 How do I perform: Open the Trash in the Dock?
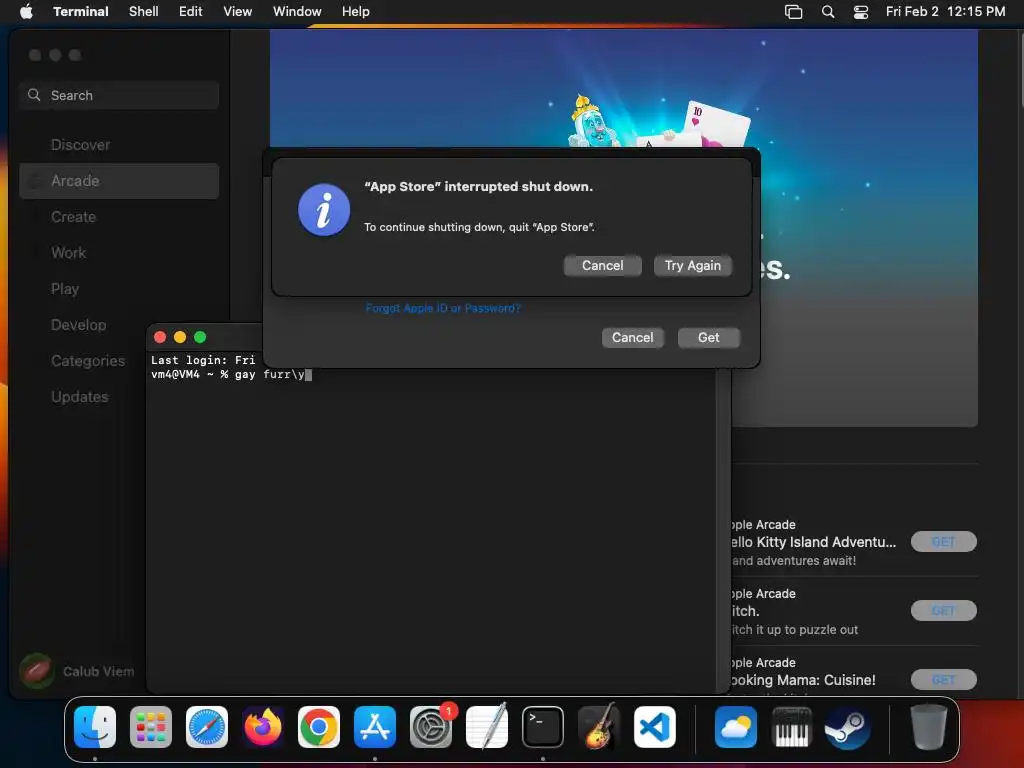click(929, 727)
